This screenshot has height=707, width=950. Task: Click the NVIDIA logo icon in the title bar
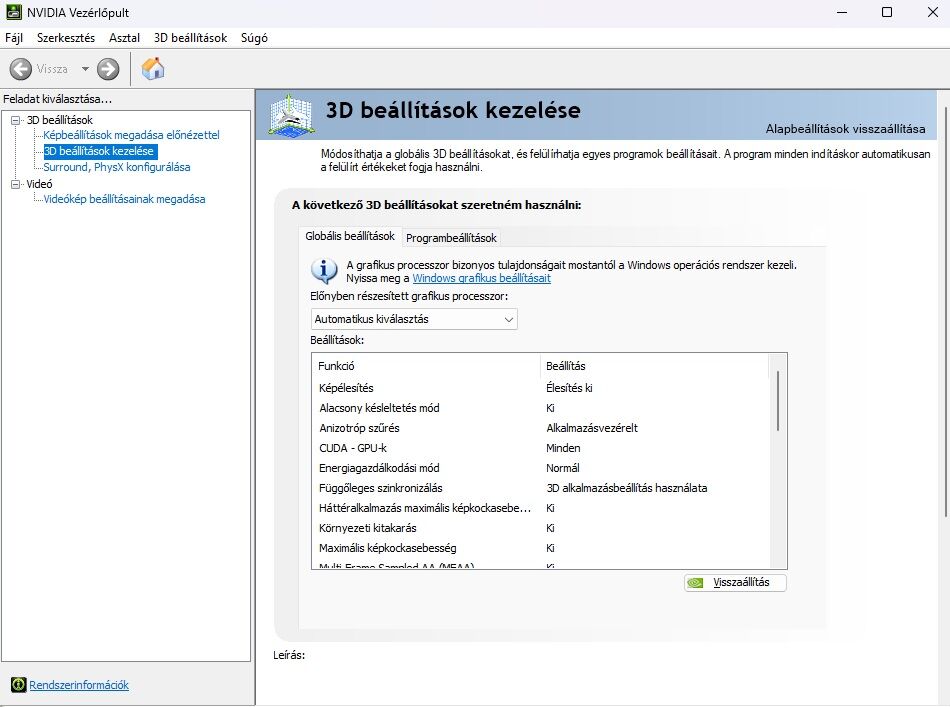pos(13,12)
